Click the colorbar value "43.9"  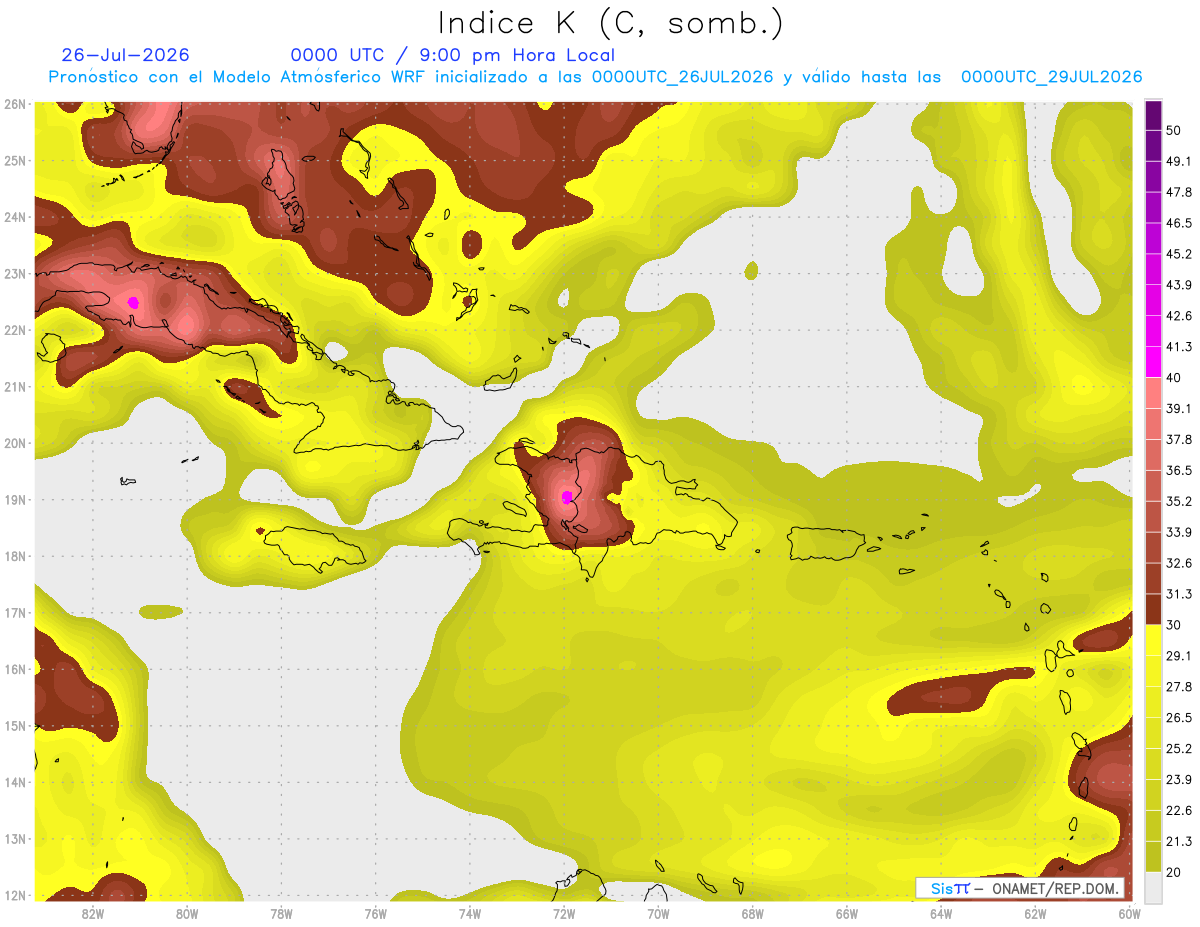pyautogui.click(x=1179, y=285)
